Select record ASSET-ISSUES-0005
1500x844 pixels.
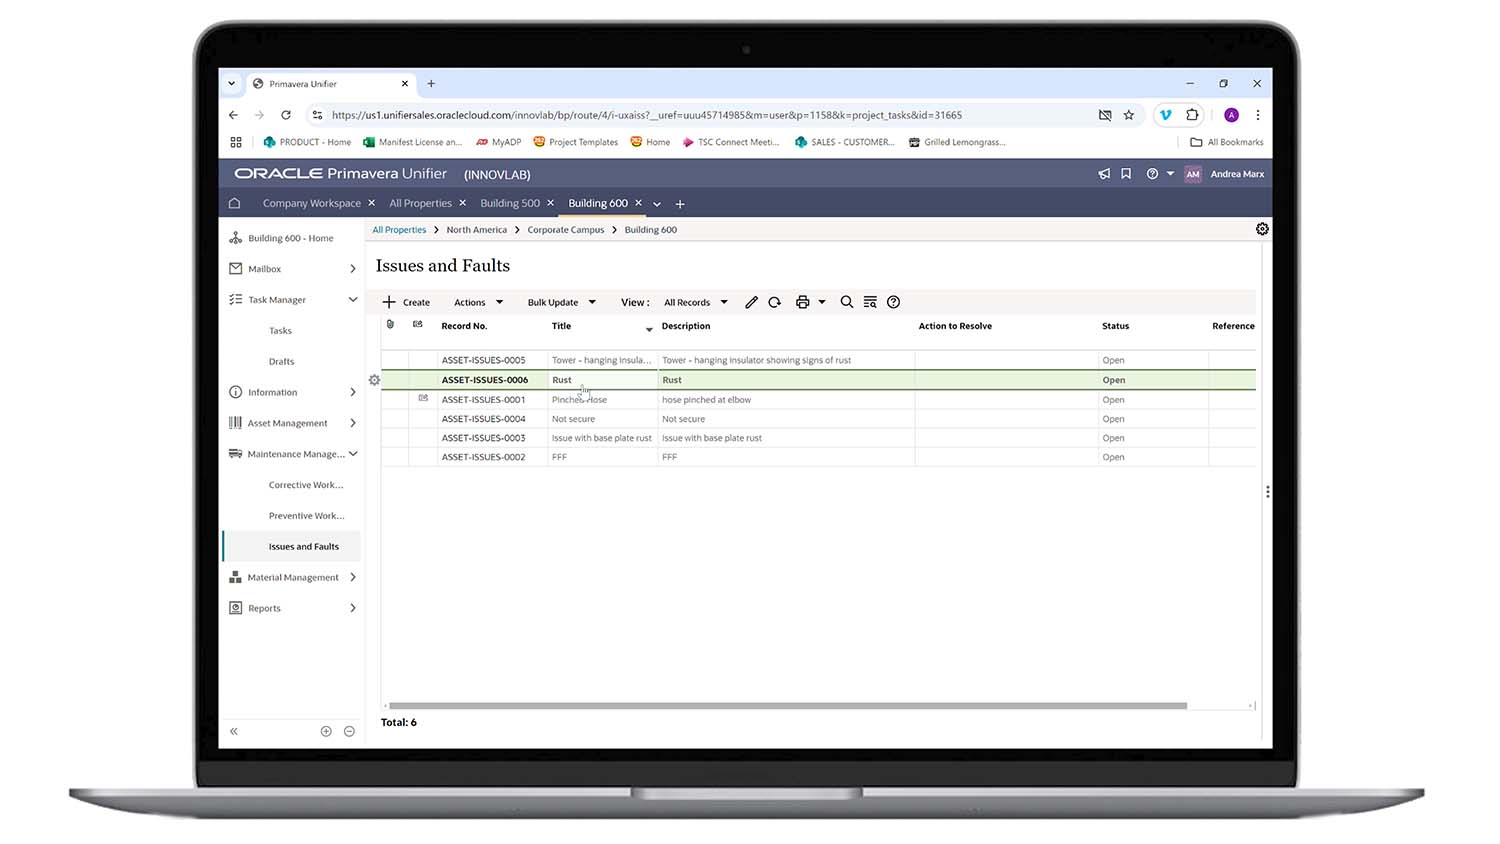click(483, 360)
